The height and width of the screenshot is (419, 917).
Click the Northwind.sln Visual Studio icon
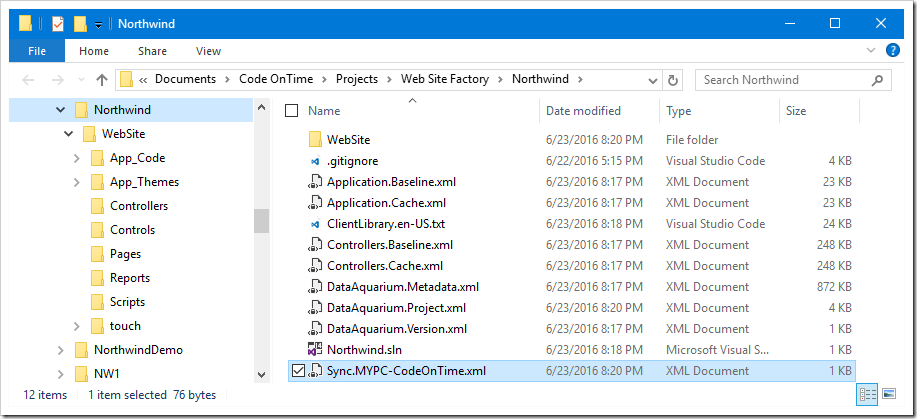(315, 350)
